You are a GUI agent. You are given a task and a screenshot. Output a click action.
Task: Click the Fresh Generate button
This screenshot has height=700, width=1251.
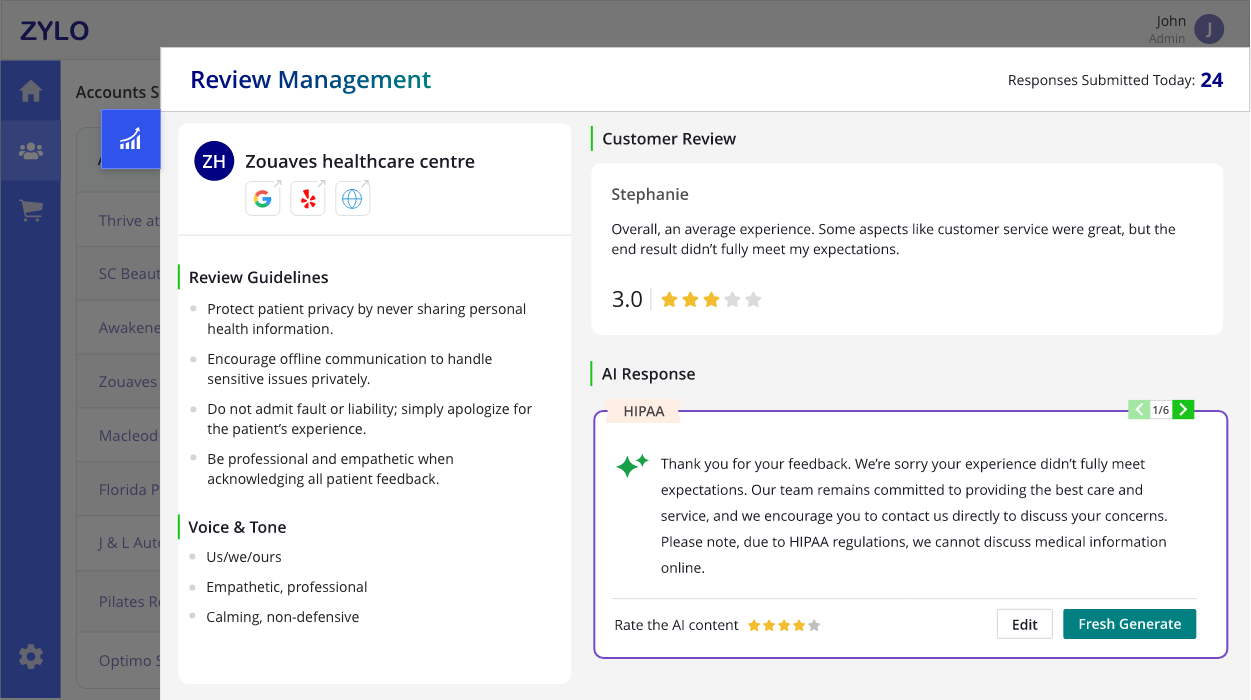pos(1129,624)
